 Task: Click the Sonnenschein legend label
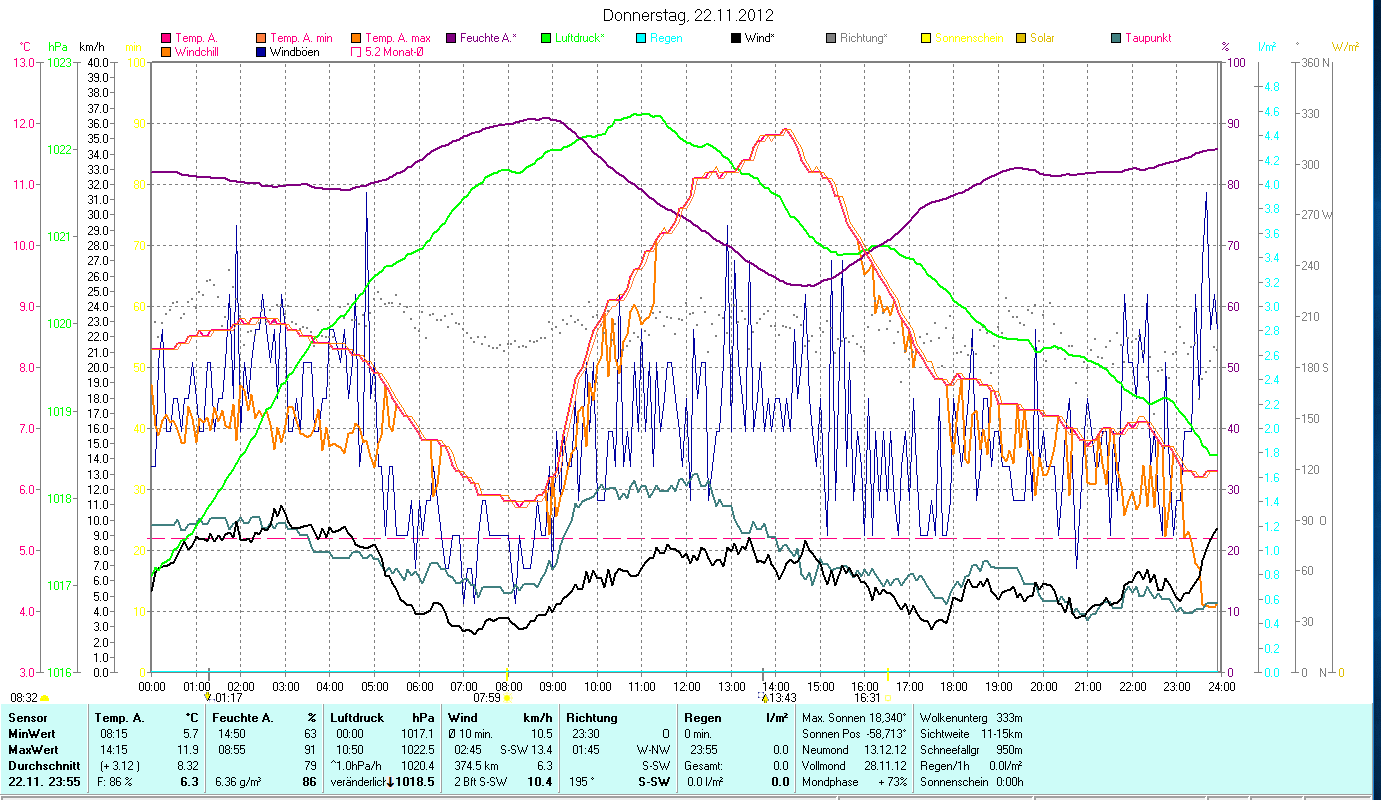coord(968,38)
